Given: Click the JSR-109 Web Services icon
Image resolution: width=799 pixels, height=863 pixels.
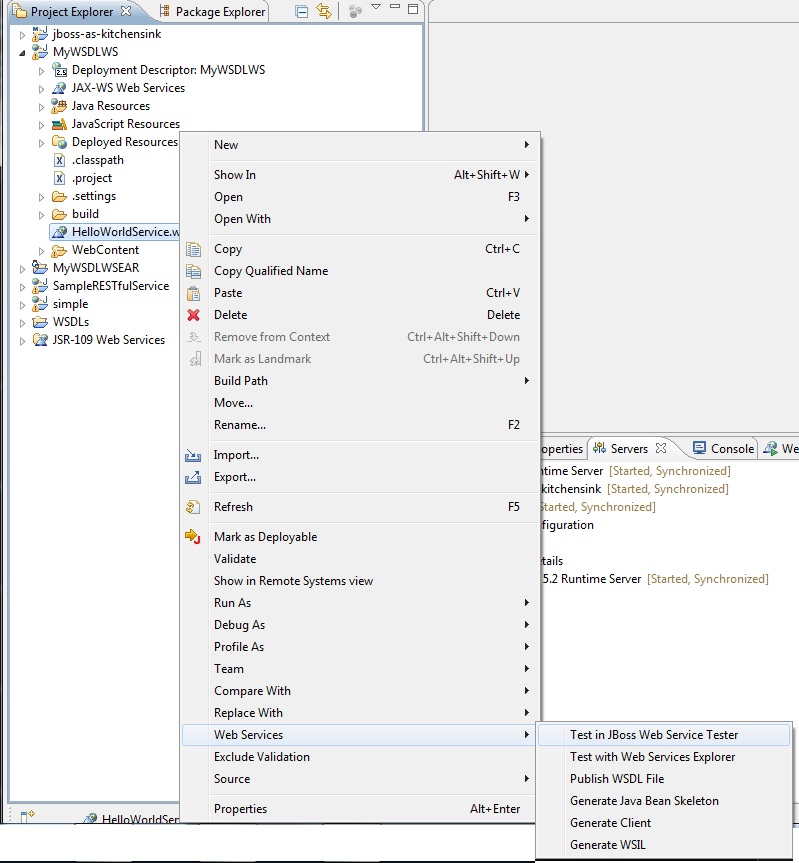Looking at the screenshot, I should [40, 340].
